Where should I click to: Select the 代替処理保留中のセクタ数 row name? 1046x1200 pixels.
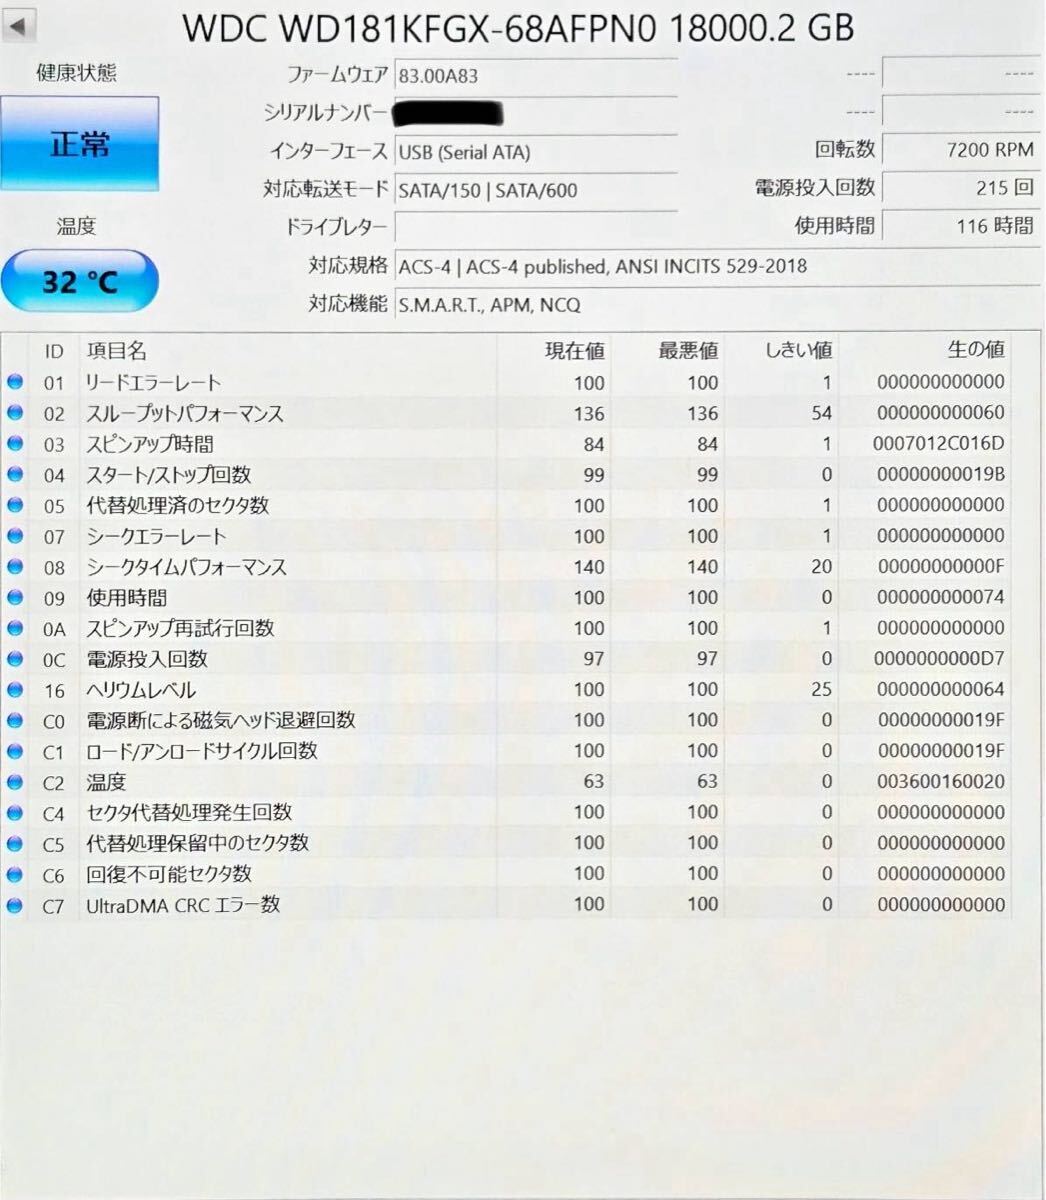(x=198, y=844)
